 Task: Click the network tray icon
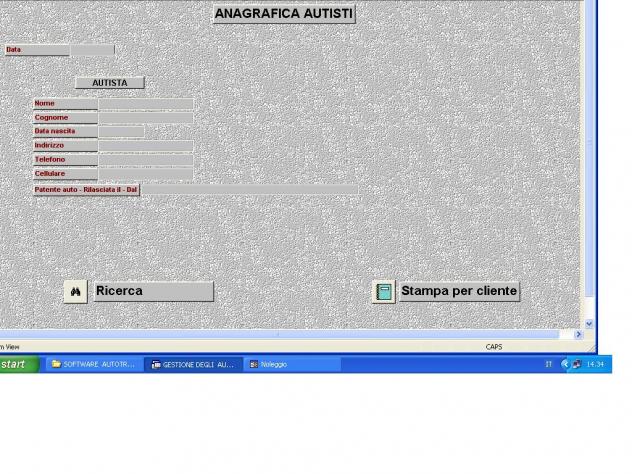[x=577, y=364]
